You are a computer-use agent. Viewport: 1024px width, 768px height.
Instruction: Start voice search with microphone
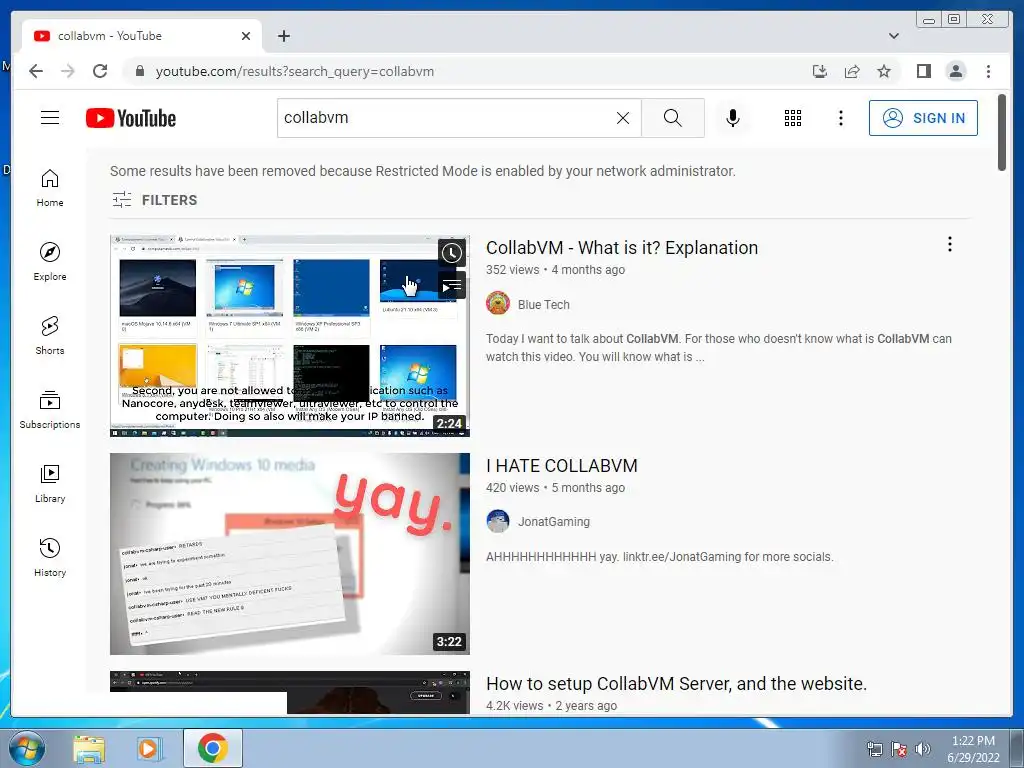pos(733,118)
